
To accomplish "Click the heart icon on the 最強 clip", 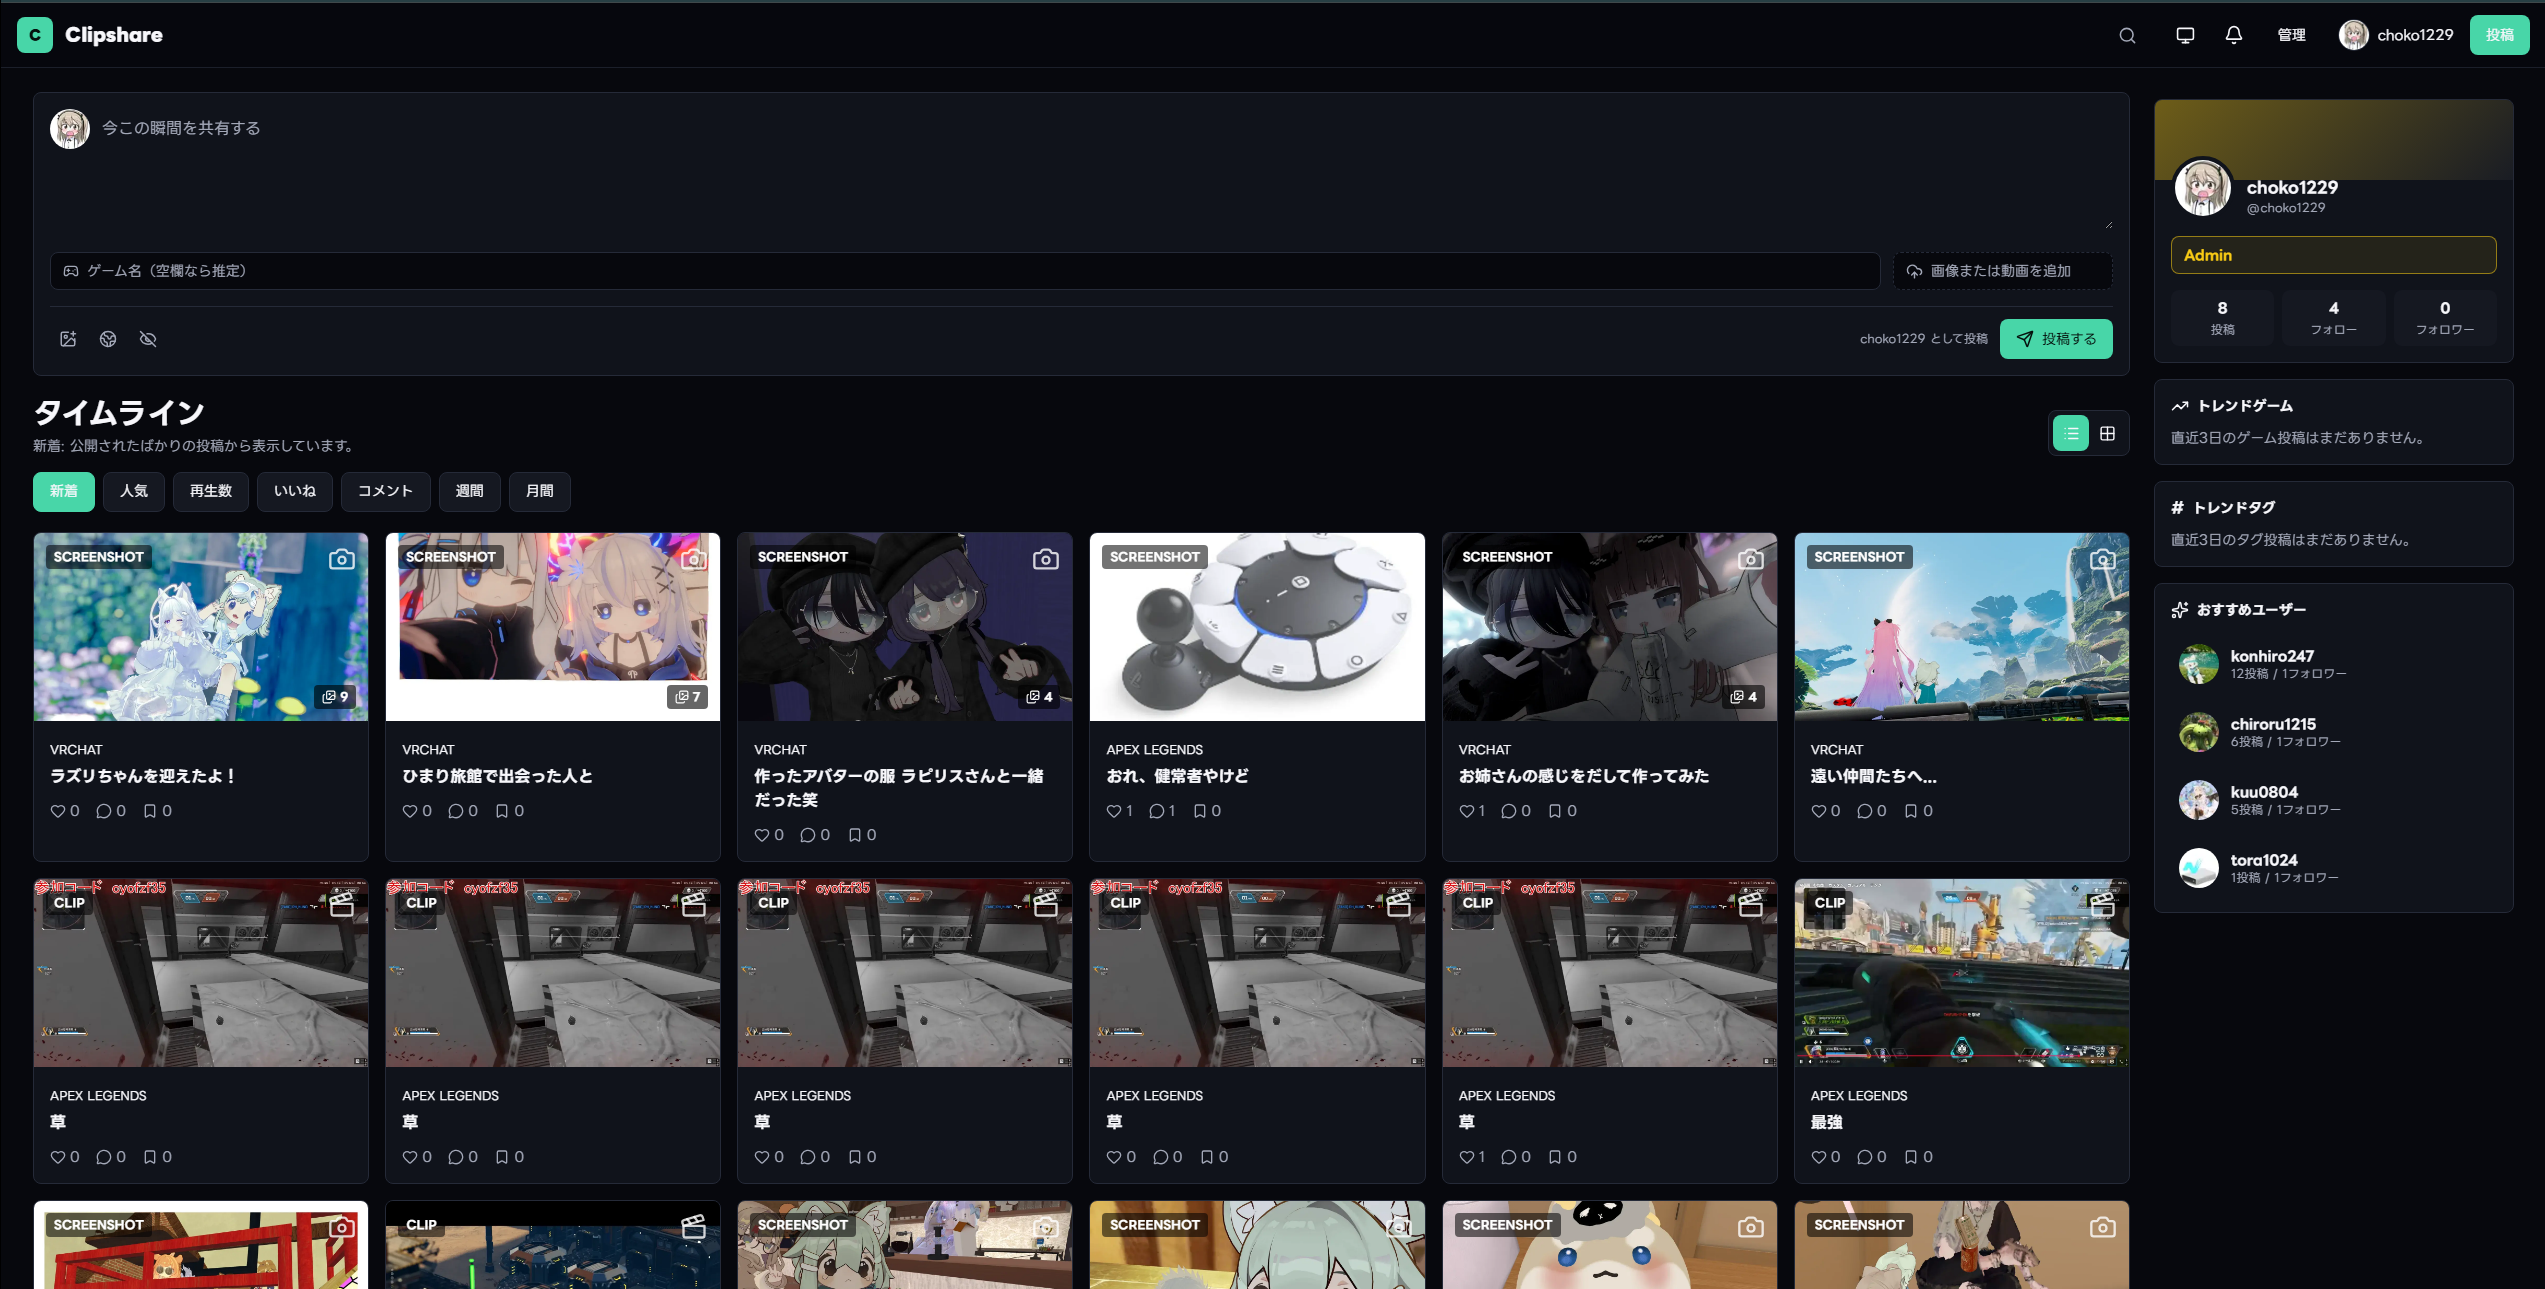I will click(1819, 1157).
